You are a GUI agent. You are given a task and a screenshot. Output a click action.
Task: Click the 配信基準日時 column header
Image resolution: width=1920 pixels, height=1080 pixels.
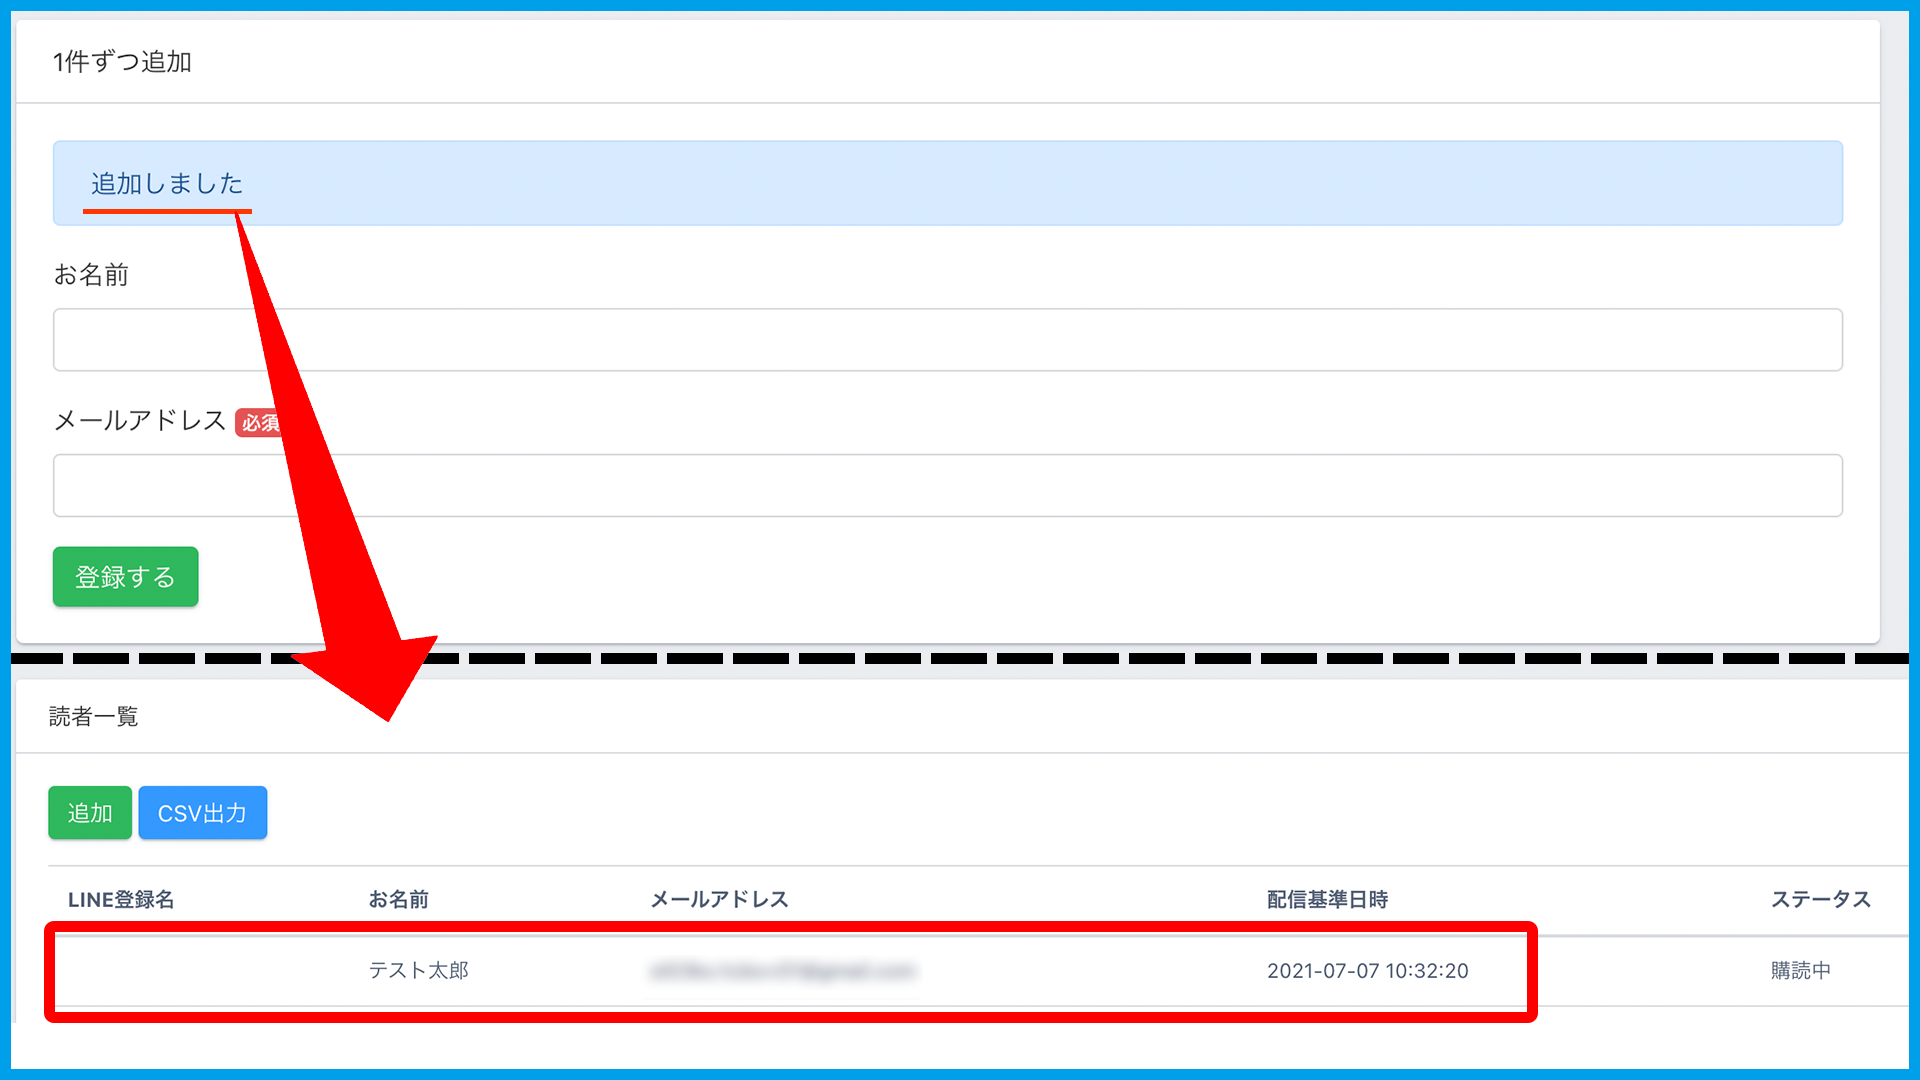coord(1327,900)
